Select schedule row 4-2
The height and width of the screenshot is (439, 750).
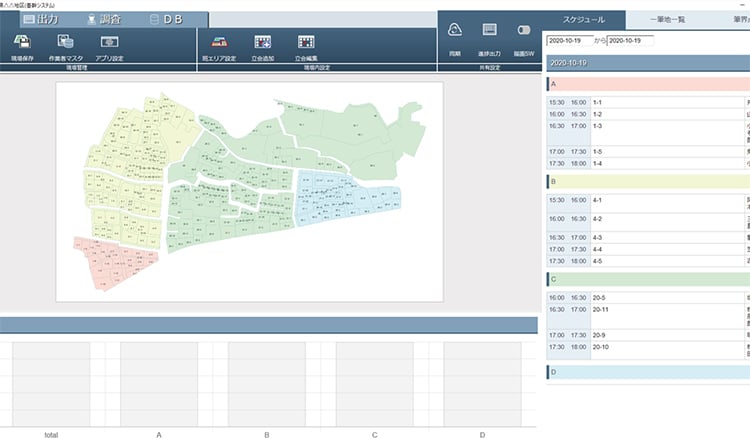coord(648,222)
